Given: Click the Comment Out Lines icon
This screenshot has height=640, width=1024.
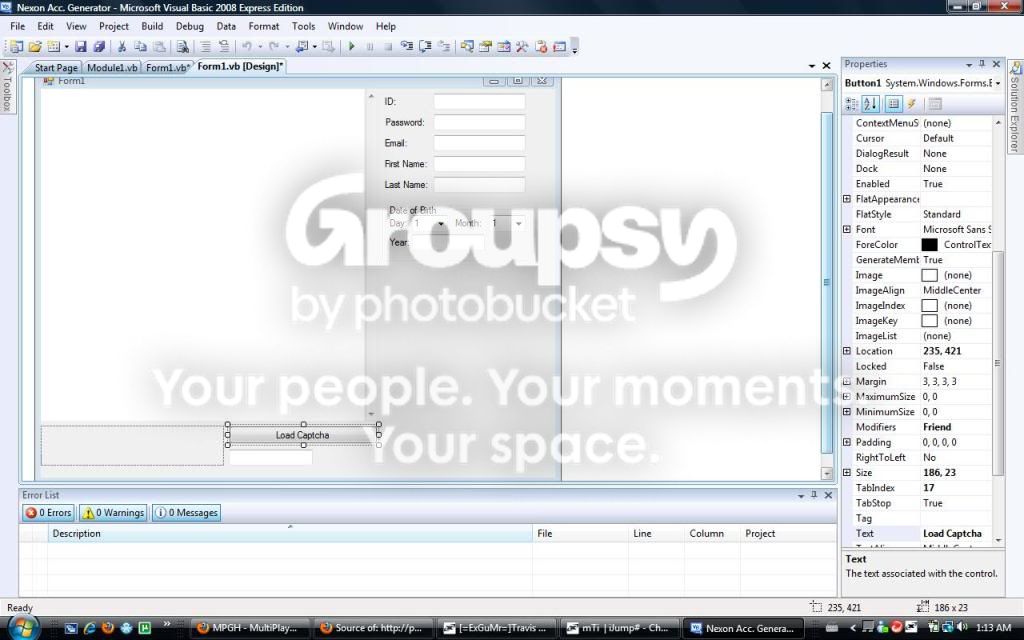Looking at the screenshot, I should pyautogui.click(x=205, y=46).
